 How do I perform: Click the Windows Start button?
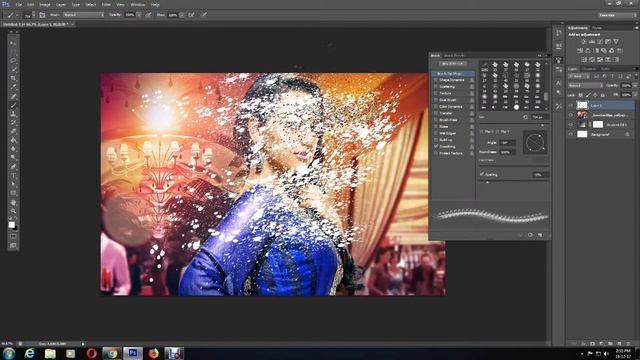pos(9,353)
